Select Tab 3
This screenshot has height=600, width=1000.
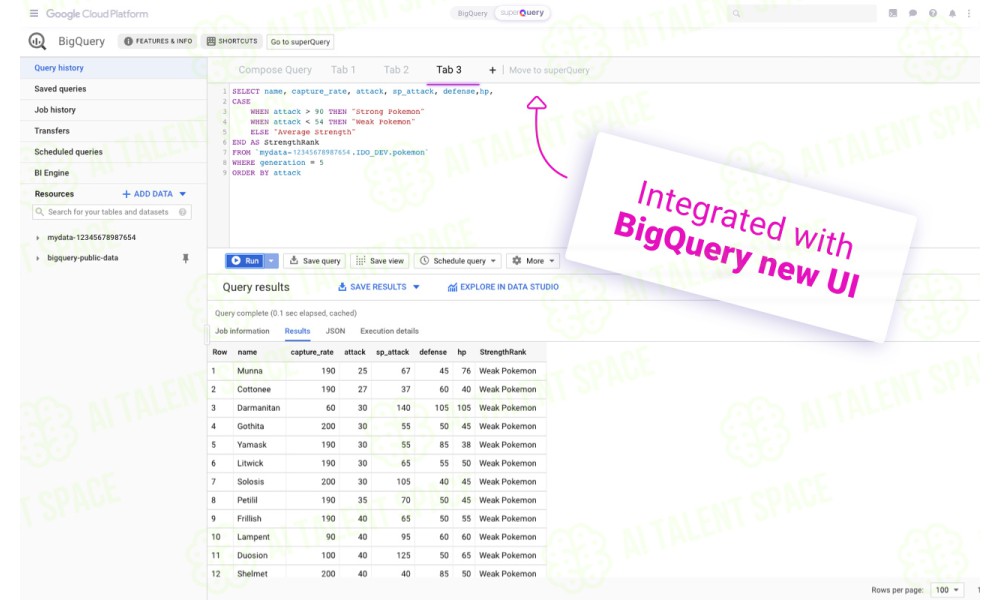449,70
